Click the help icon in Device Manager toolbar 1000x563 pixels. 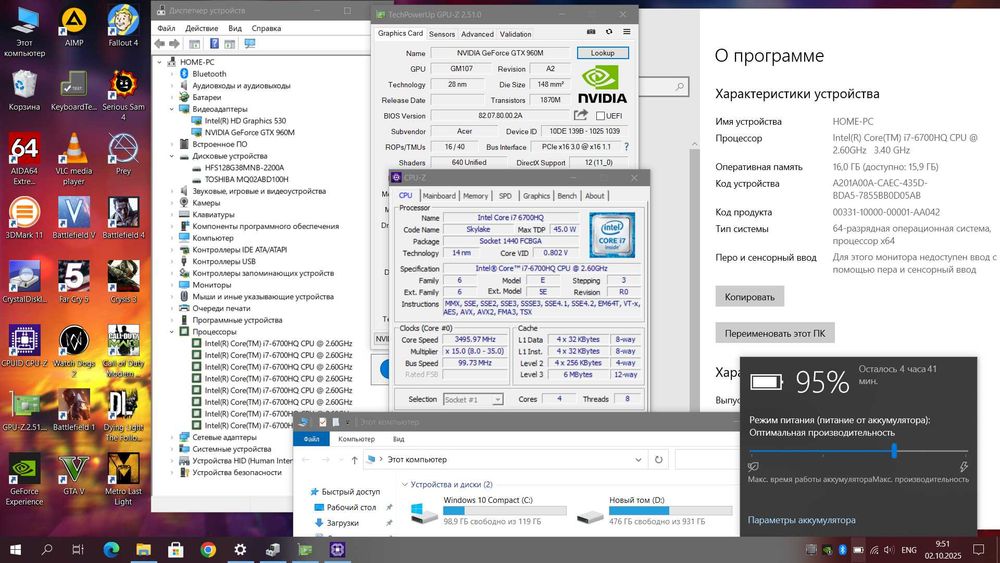pos(214,43)
